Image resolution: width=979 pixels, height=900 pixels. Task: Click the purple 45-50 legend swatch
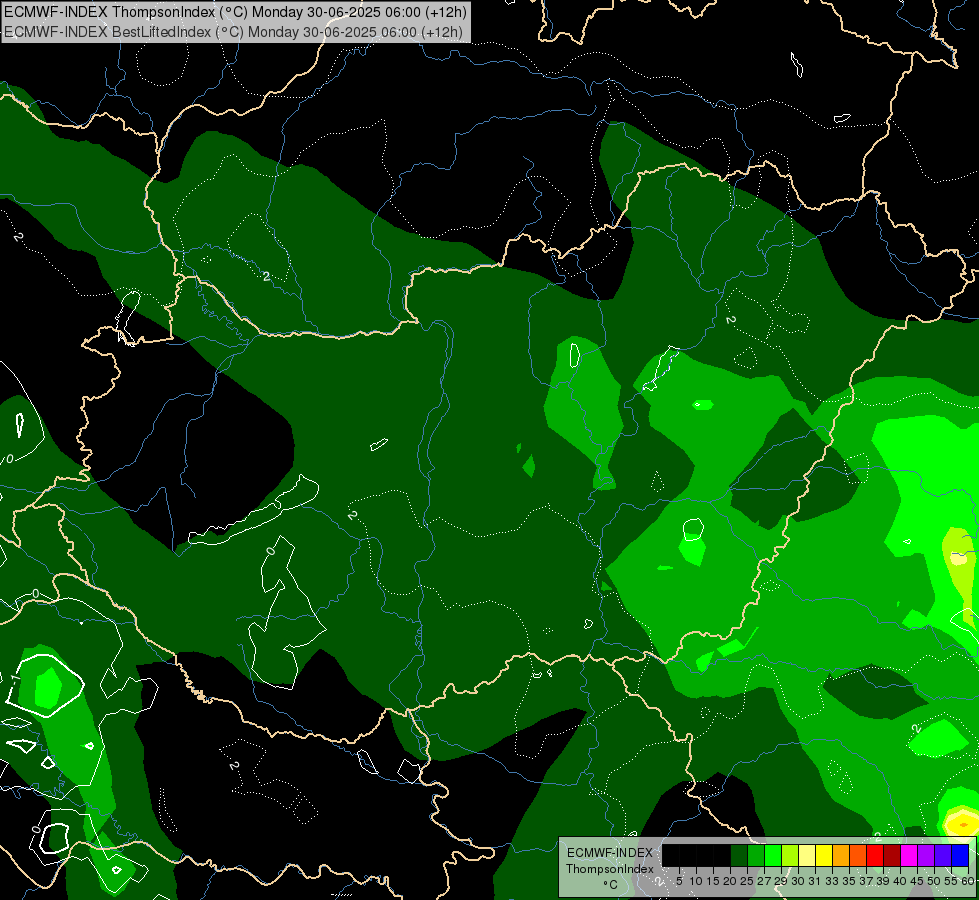point(926,855)
